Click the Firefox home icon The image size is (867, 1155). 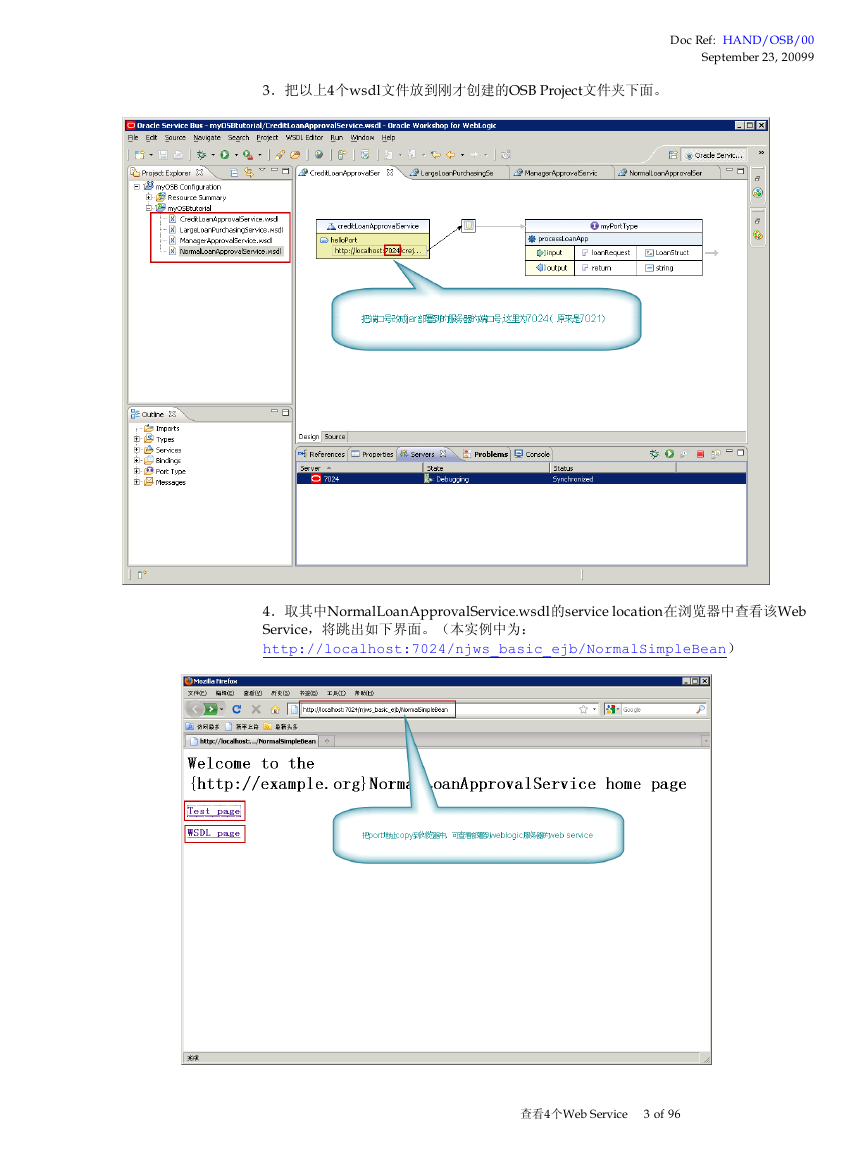point(275,709)
